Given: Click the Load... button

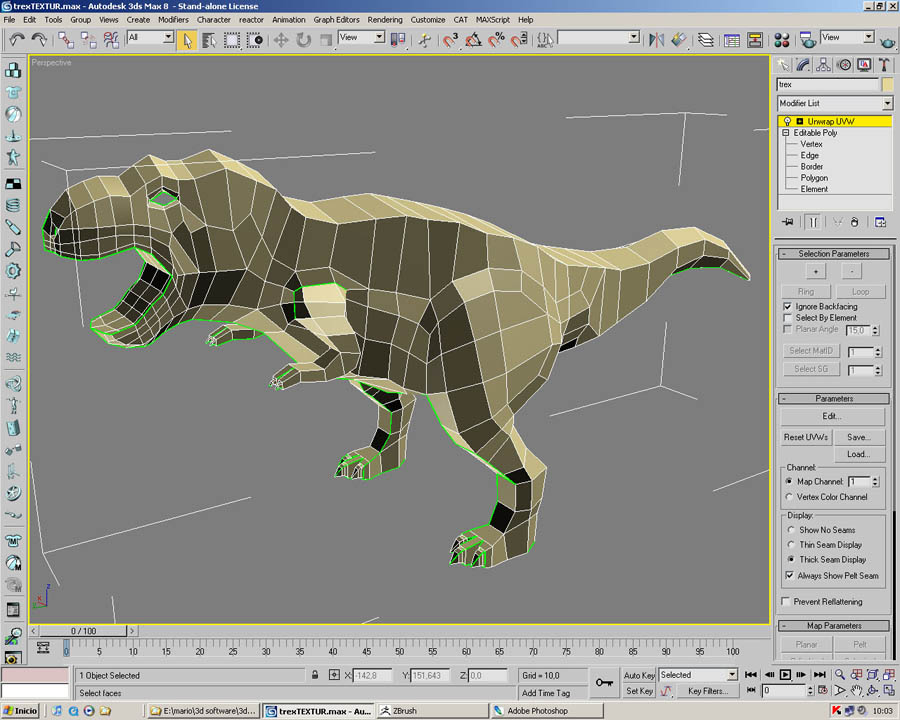Looking at the screenshot, I should [859, 454].
